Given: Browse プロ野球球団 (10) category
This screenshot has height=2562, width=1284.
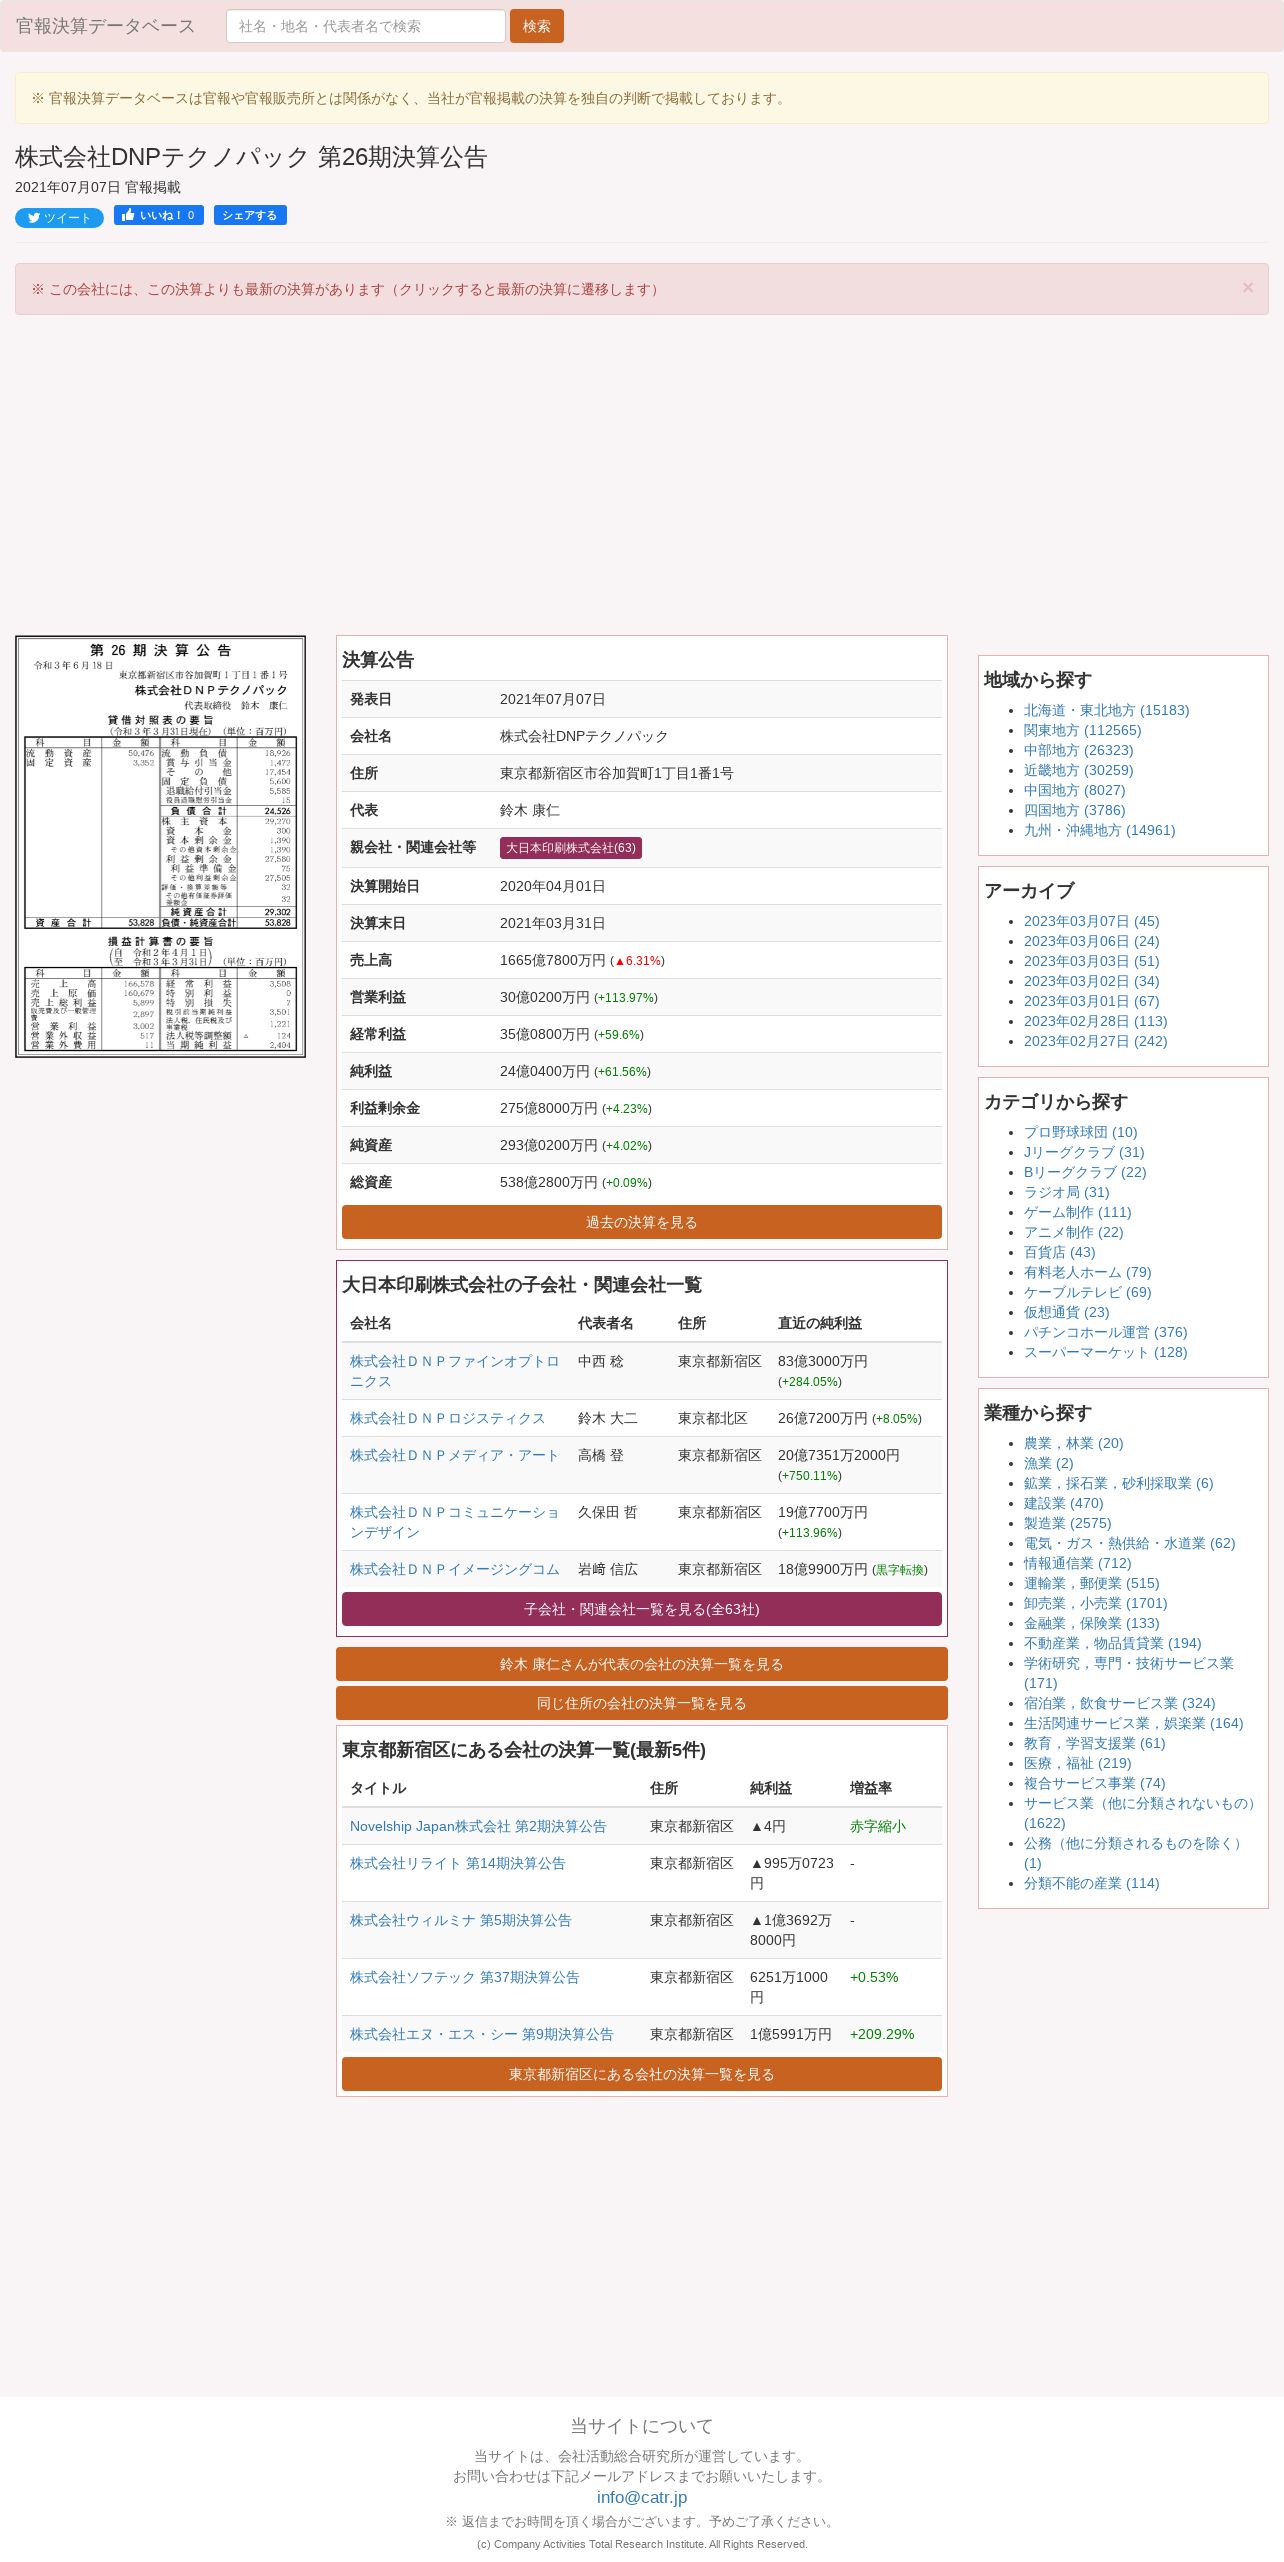Looking at the screenshot, I should (x=1080, y=1132).
